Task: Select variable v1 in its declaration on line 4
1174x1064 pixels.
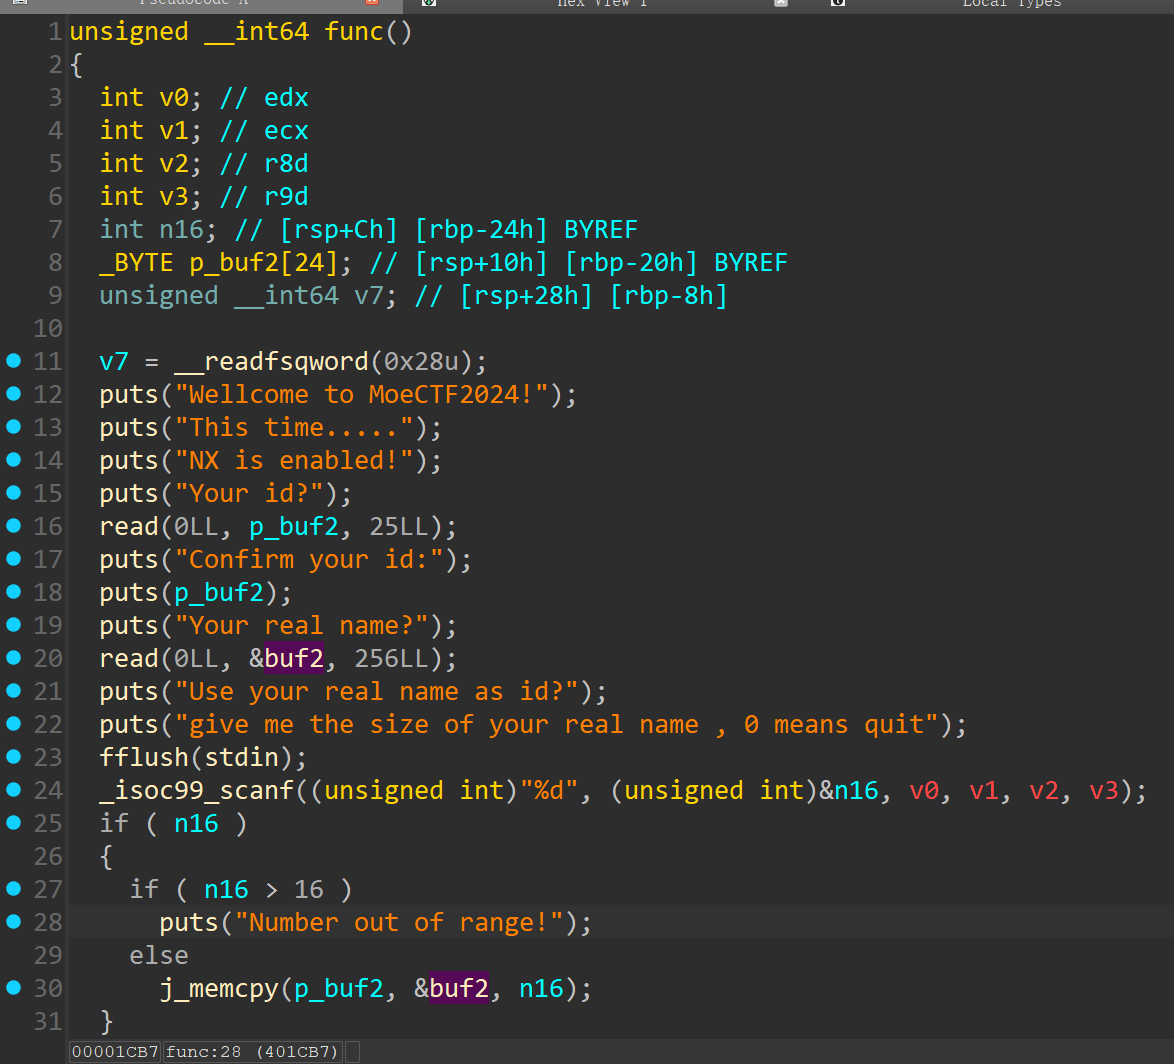Action: 174,130
